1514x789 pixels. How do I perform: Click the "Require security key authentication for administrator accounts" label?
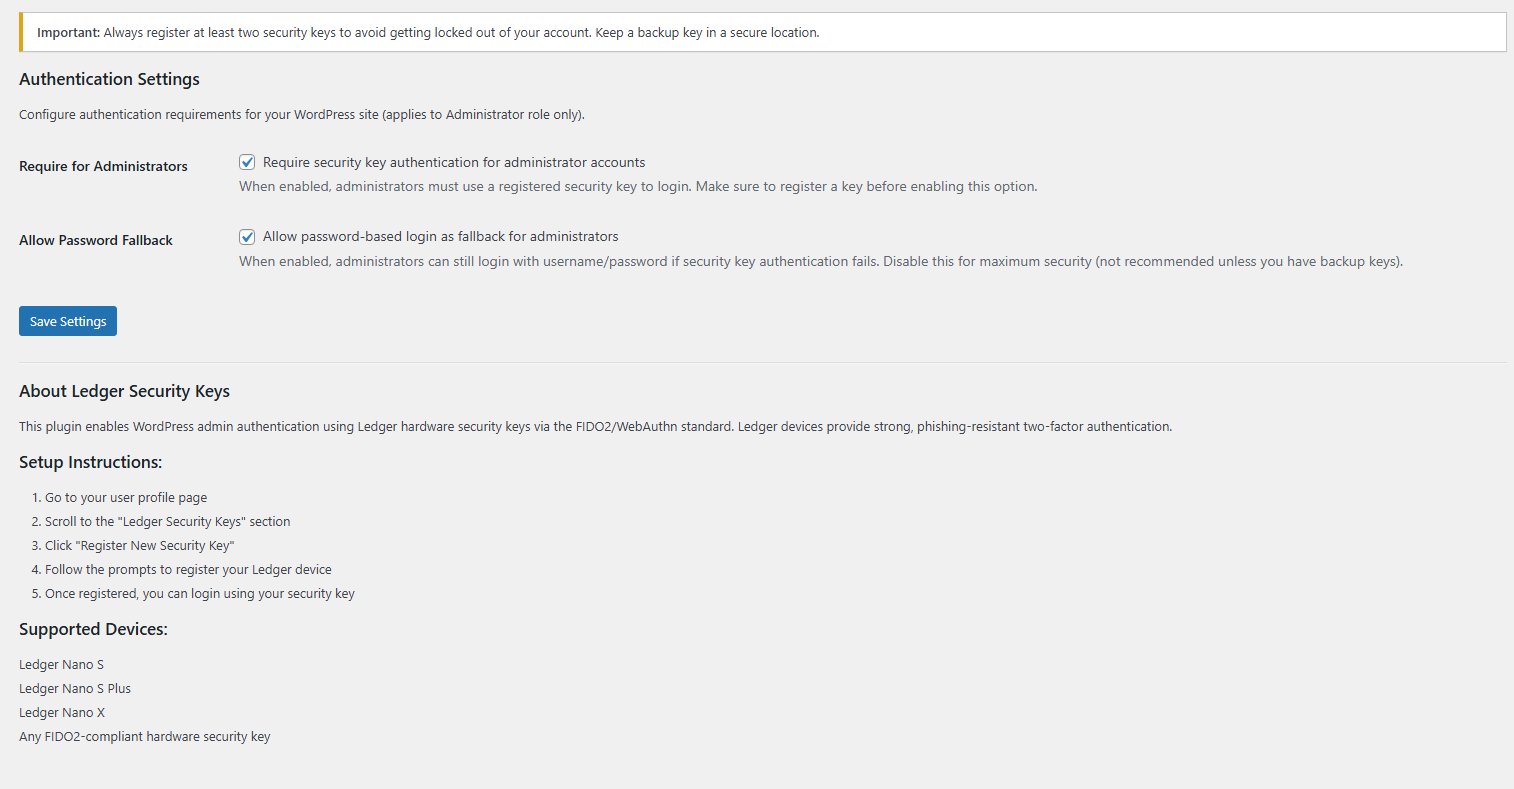click(x=454, y=162)
